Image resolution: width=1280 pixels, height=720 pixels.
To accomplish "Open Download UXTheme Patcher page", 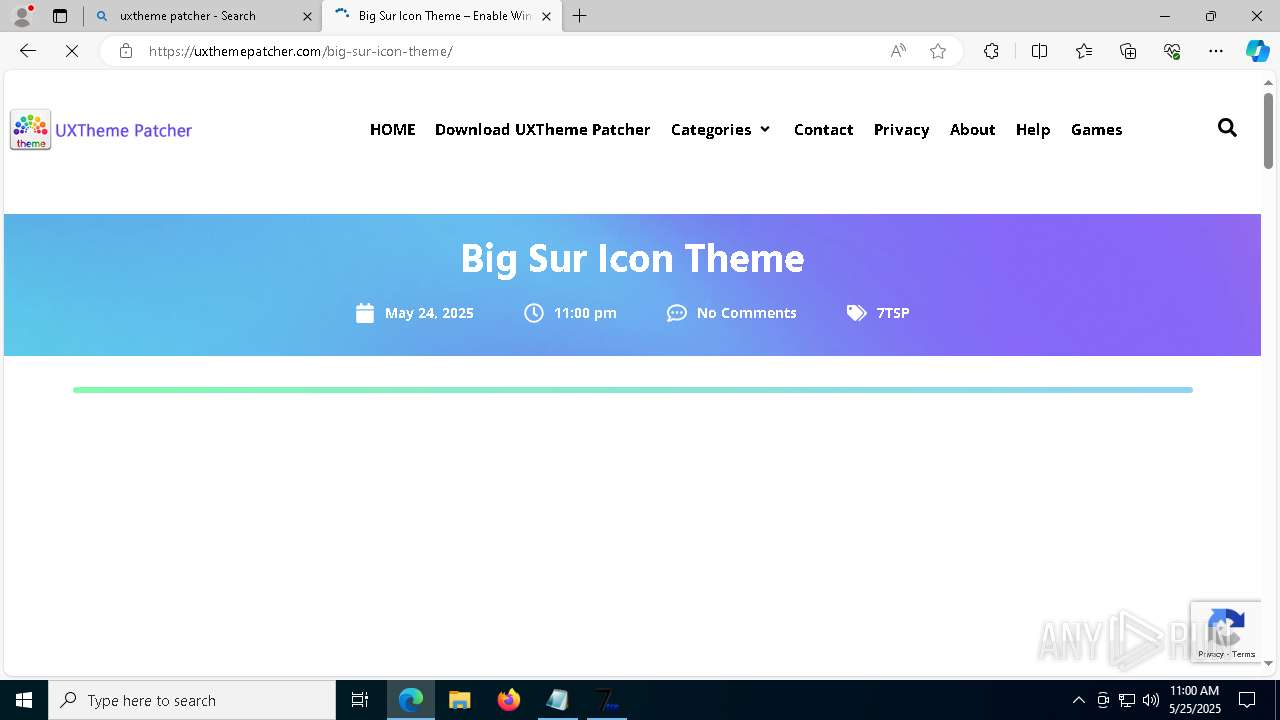I will coord(542,129).
